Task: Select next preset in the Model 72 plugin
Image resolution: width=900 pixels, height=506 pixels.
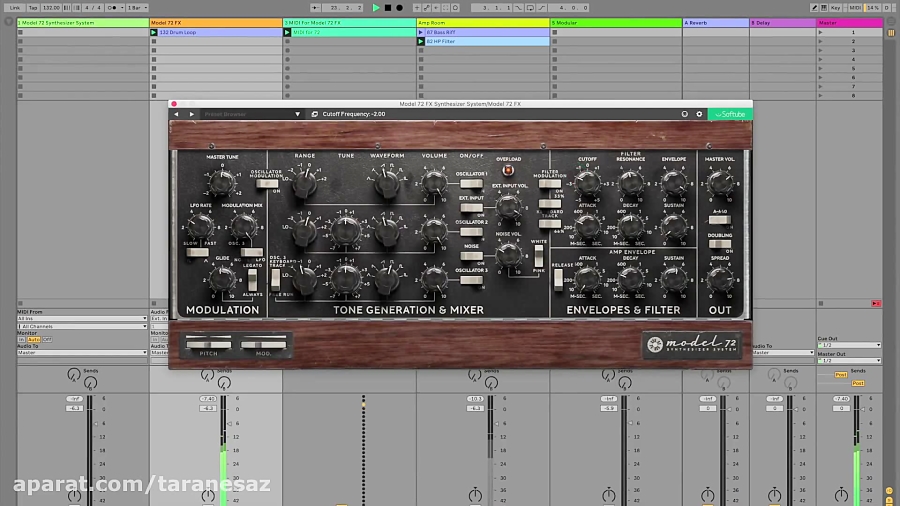Action: [x=192, y=114]
